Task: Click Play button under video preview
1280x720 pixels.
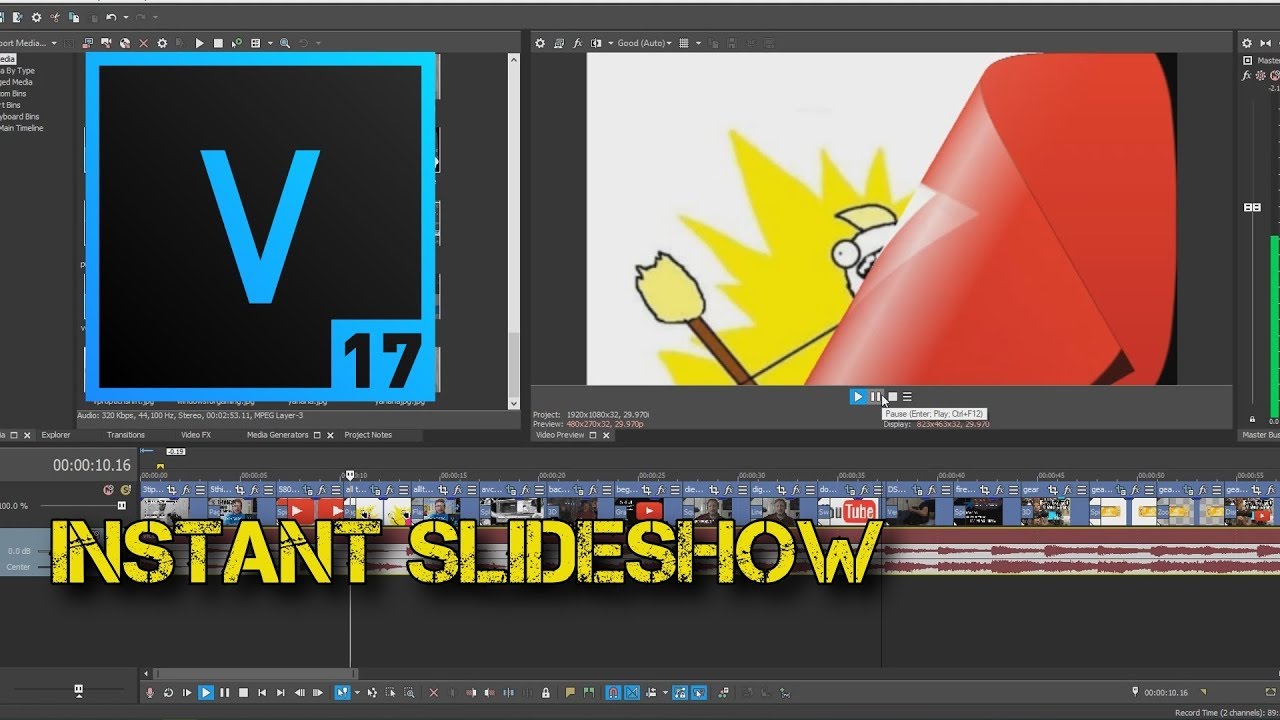Action: coord(857,397)
